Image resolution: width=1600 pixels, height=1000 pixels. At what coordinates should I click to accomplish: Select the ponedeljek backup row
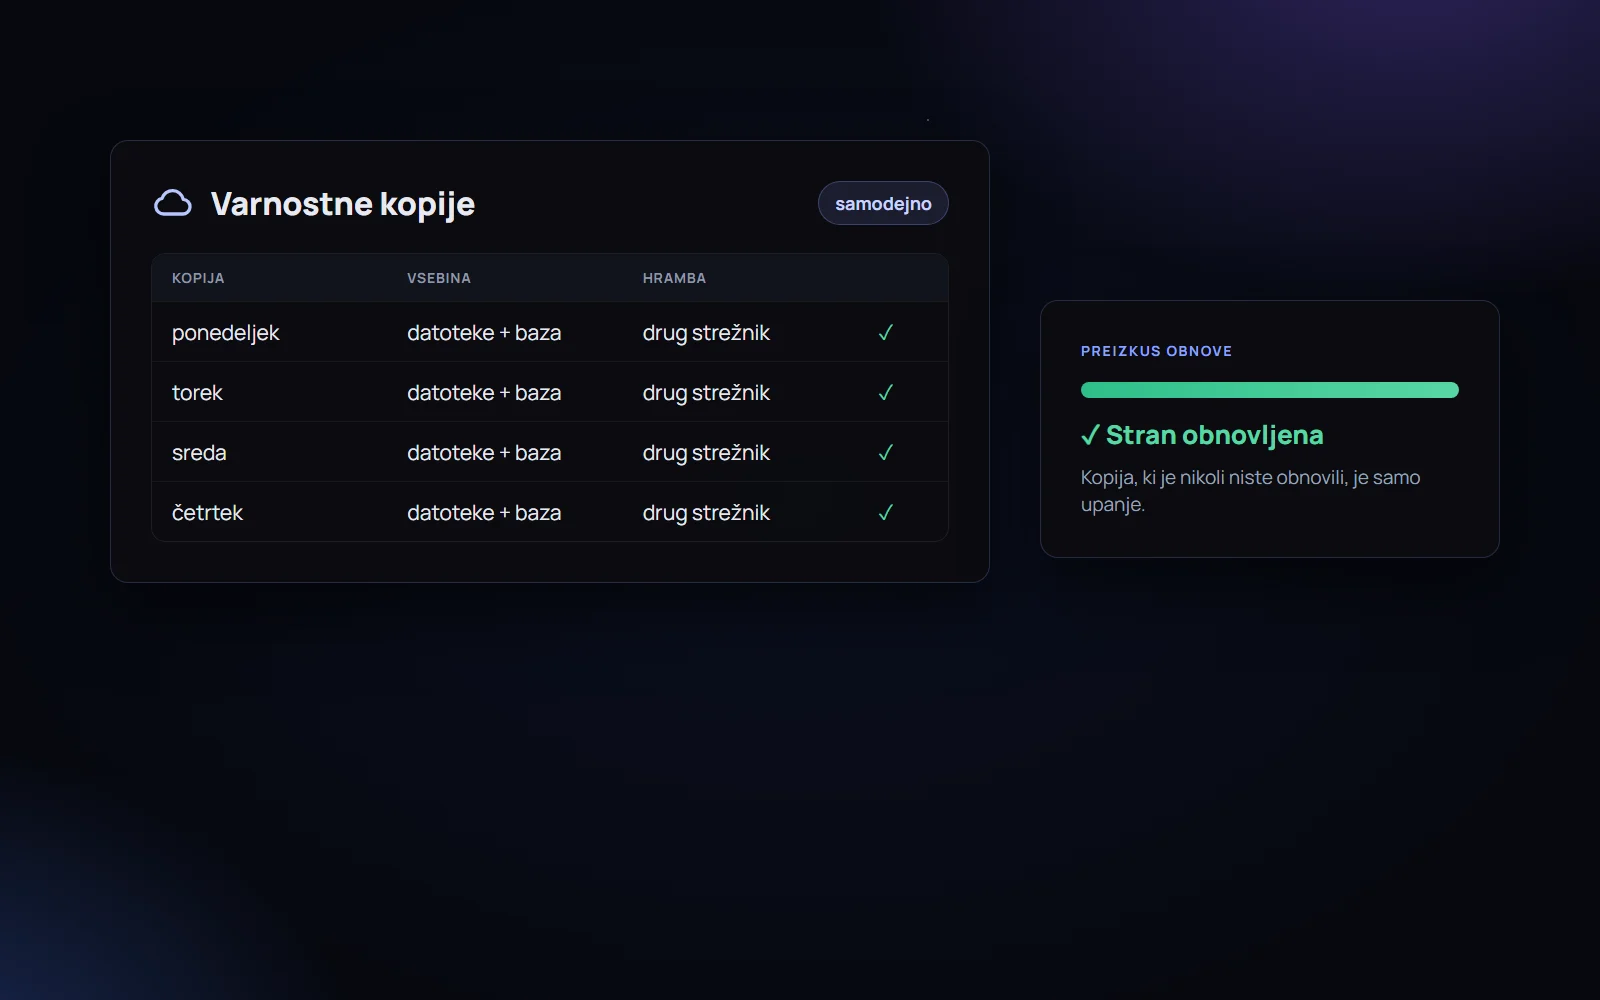(550, 332)
